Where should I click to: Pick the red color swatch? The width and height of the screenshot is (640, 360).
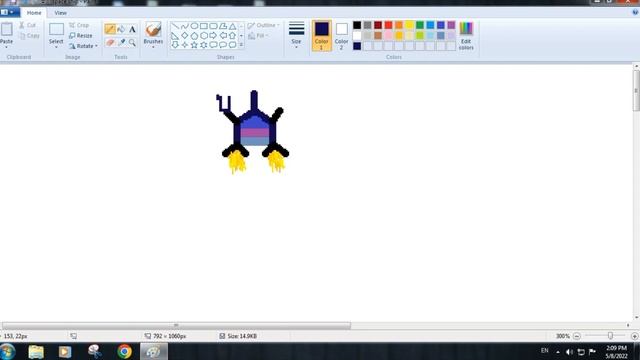pos(388,25)
